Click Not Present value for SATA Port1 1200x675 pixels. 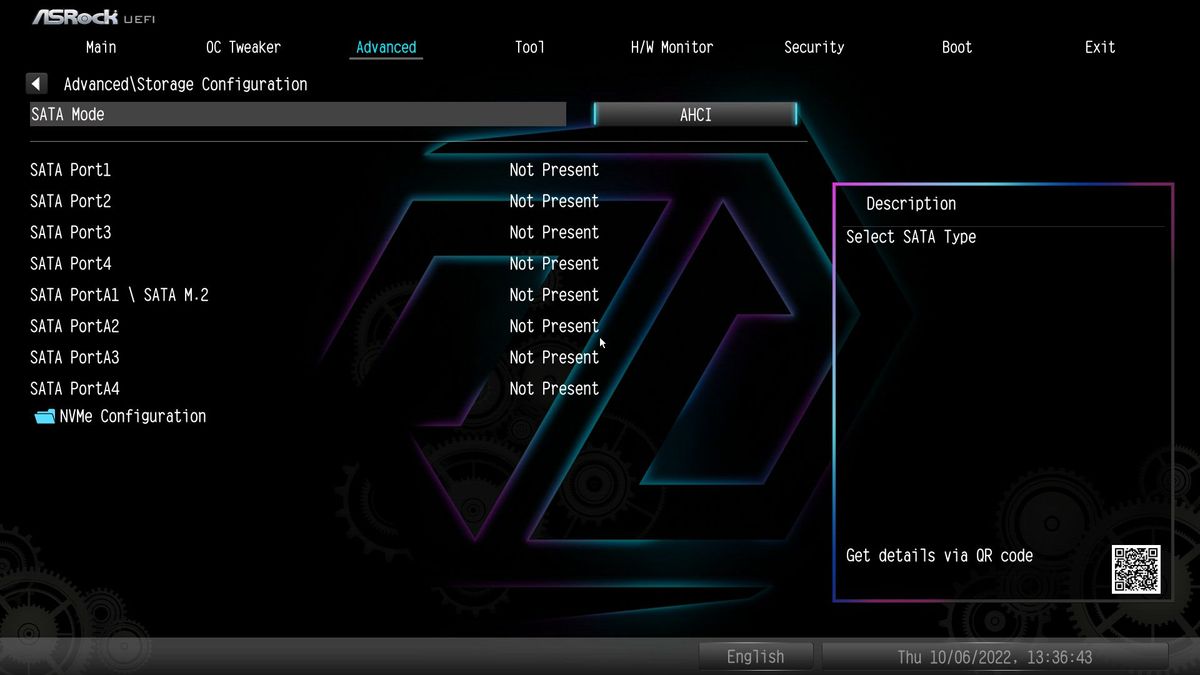[554, 170]
